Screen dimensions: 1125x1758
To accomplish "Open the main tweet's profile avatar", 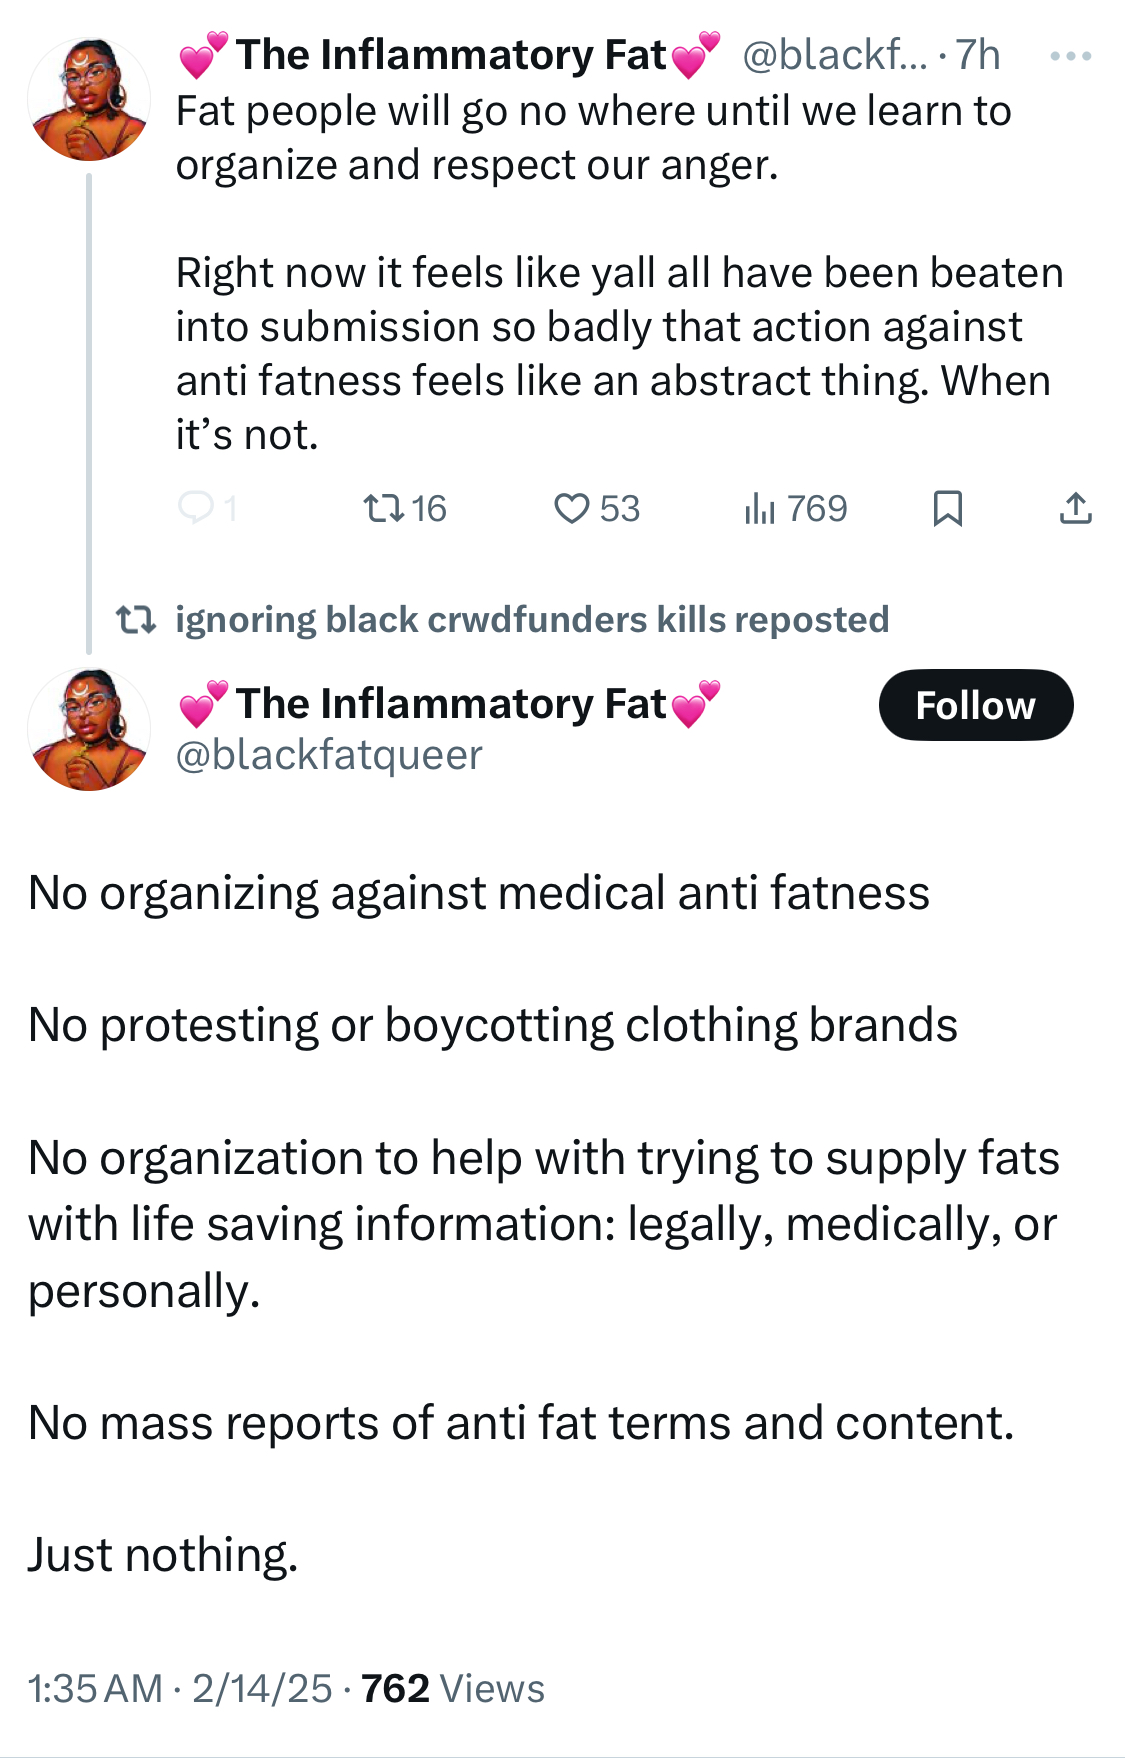I will (89, 729).
